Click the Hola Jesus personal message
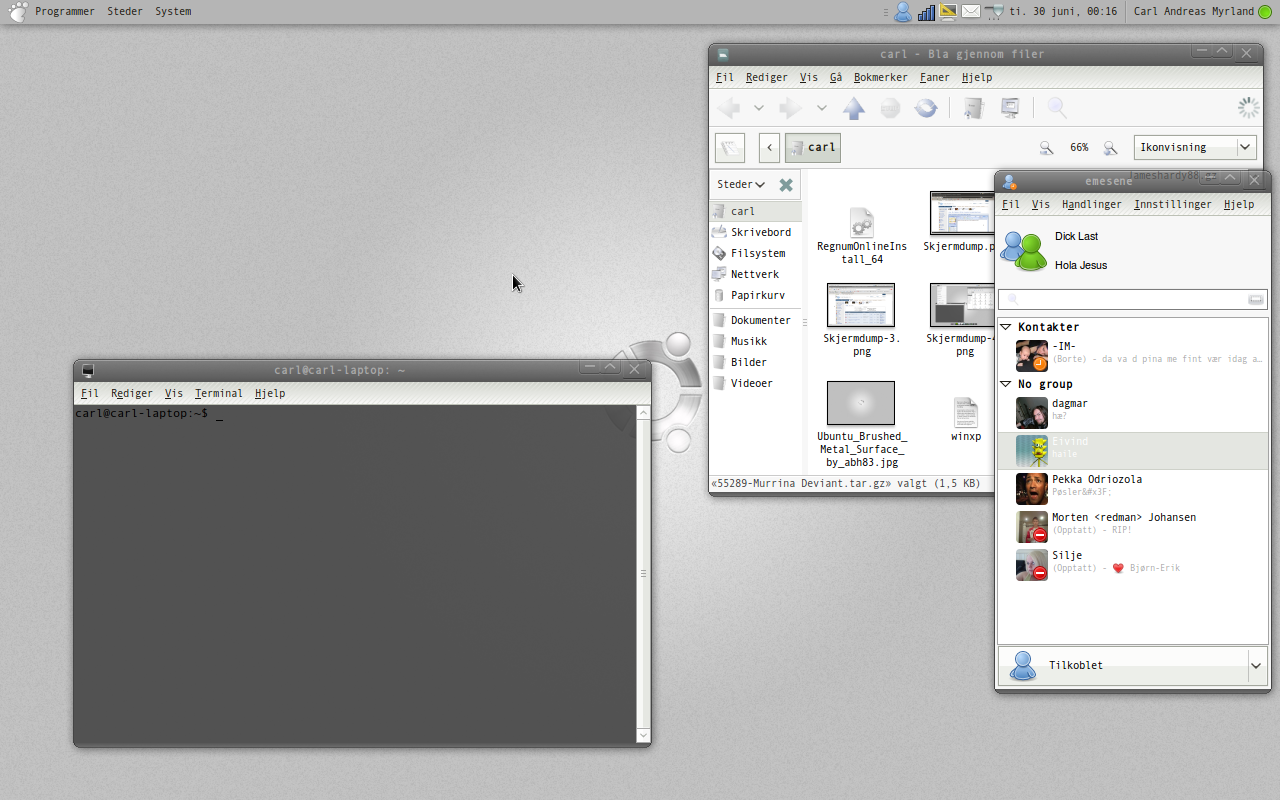This screenshot has height=800, width=1280. pyautogui.click(x=1081, y=265)
